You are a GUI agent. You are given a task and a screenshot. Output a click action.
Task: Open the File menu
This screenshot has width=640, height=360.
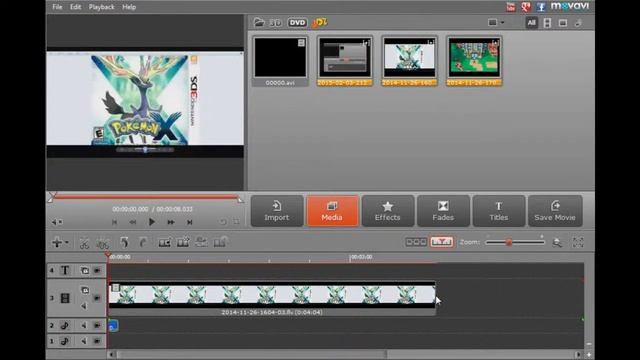coord(57,7)
